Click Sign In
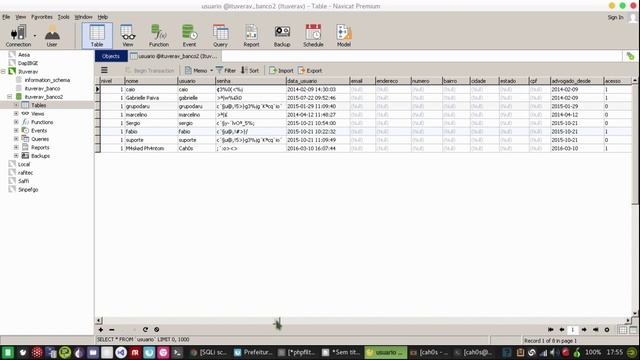This screenshot has height=360, width=640. [x=615, y=17]
